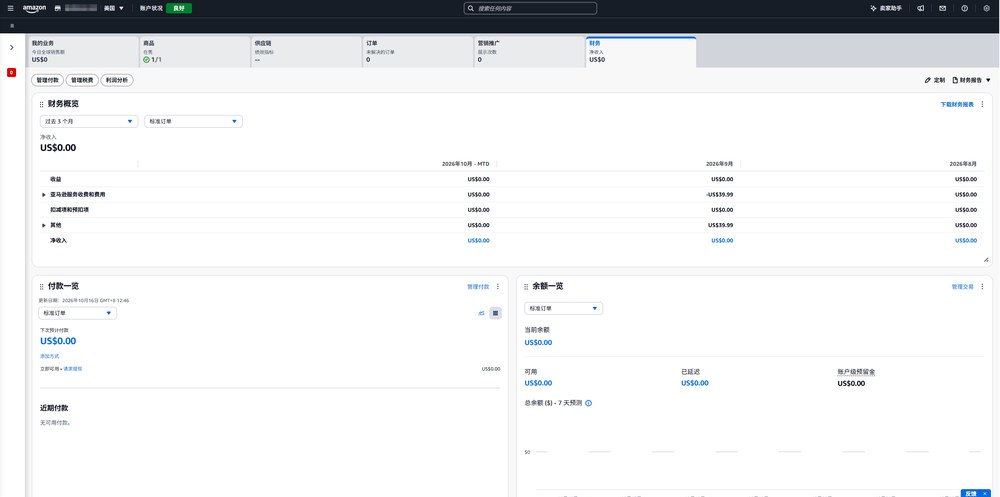Image resolution: width=1000 pixels, height=497 pixels.
Task: Click the 2026年9月 net income US$0.00 link
Action: pyautogui.click(x=722, y=241)
